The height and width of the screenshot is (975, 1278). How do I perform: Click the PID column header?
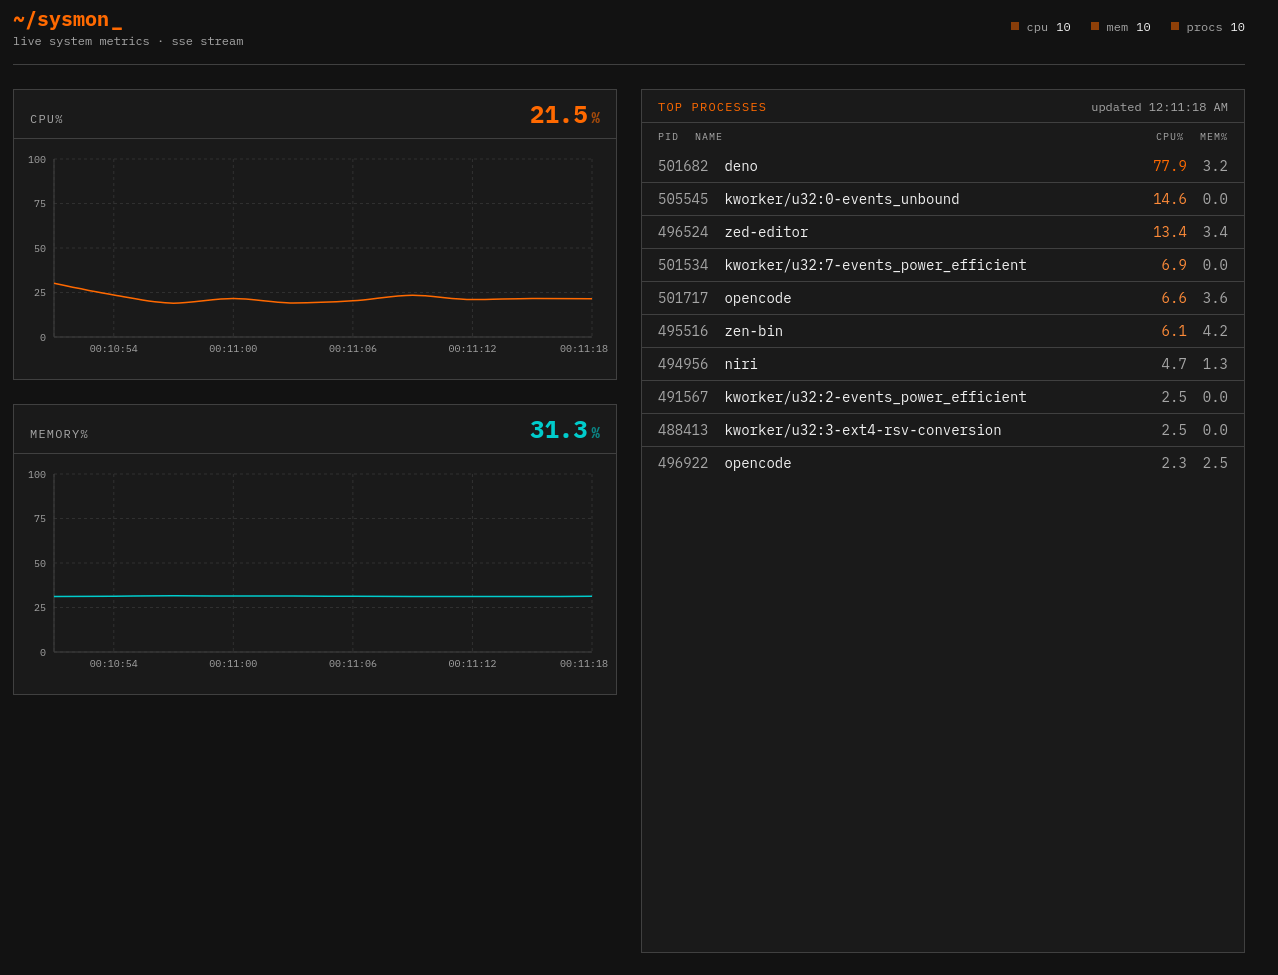point(668,138)
